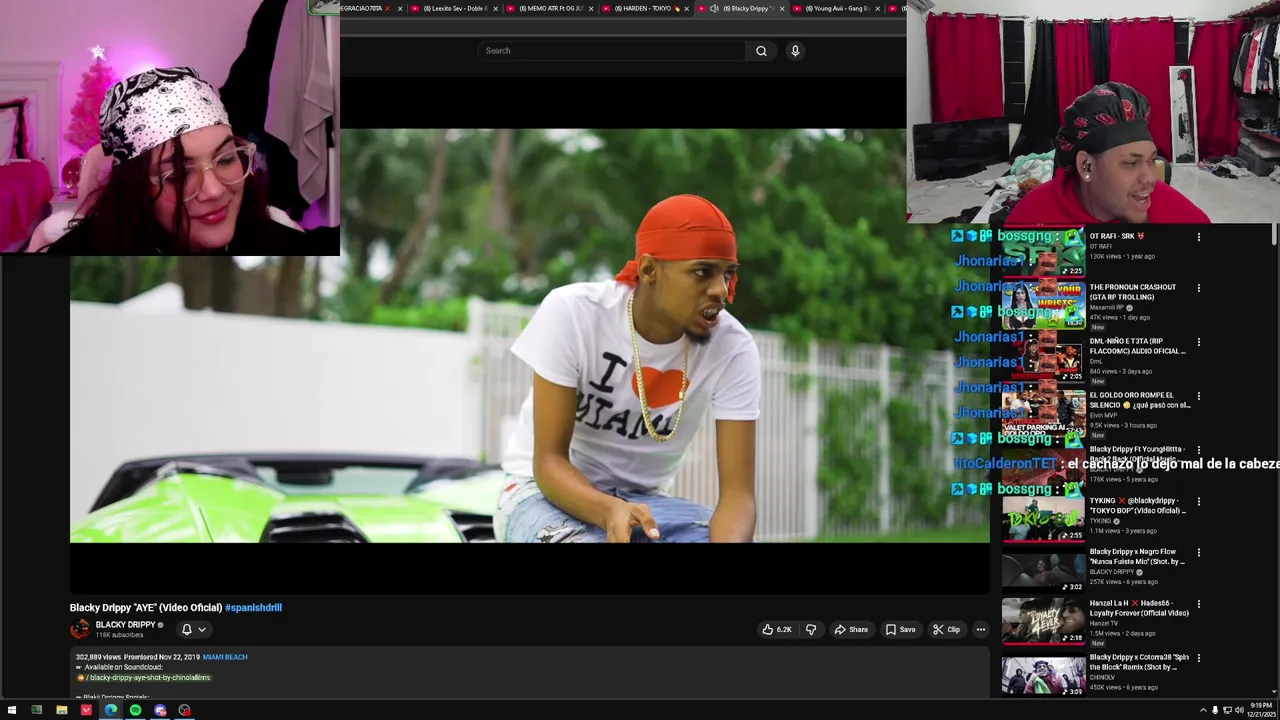The image size is (1280, 720).
Task: Open options for Hanzel La H Loyalty Forever
Action: [x=1198, y=604]
